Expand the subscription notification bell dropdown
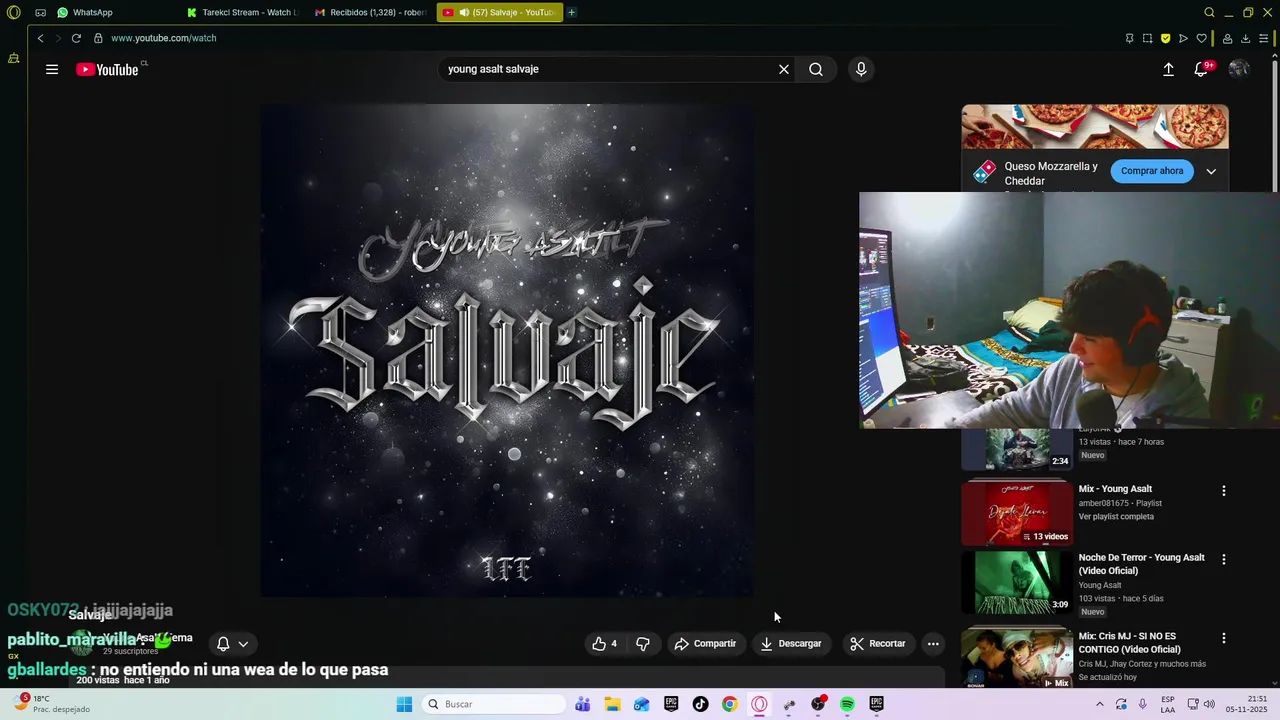The height and width of the screenshot is (720, 1280). (232, 644)
